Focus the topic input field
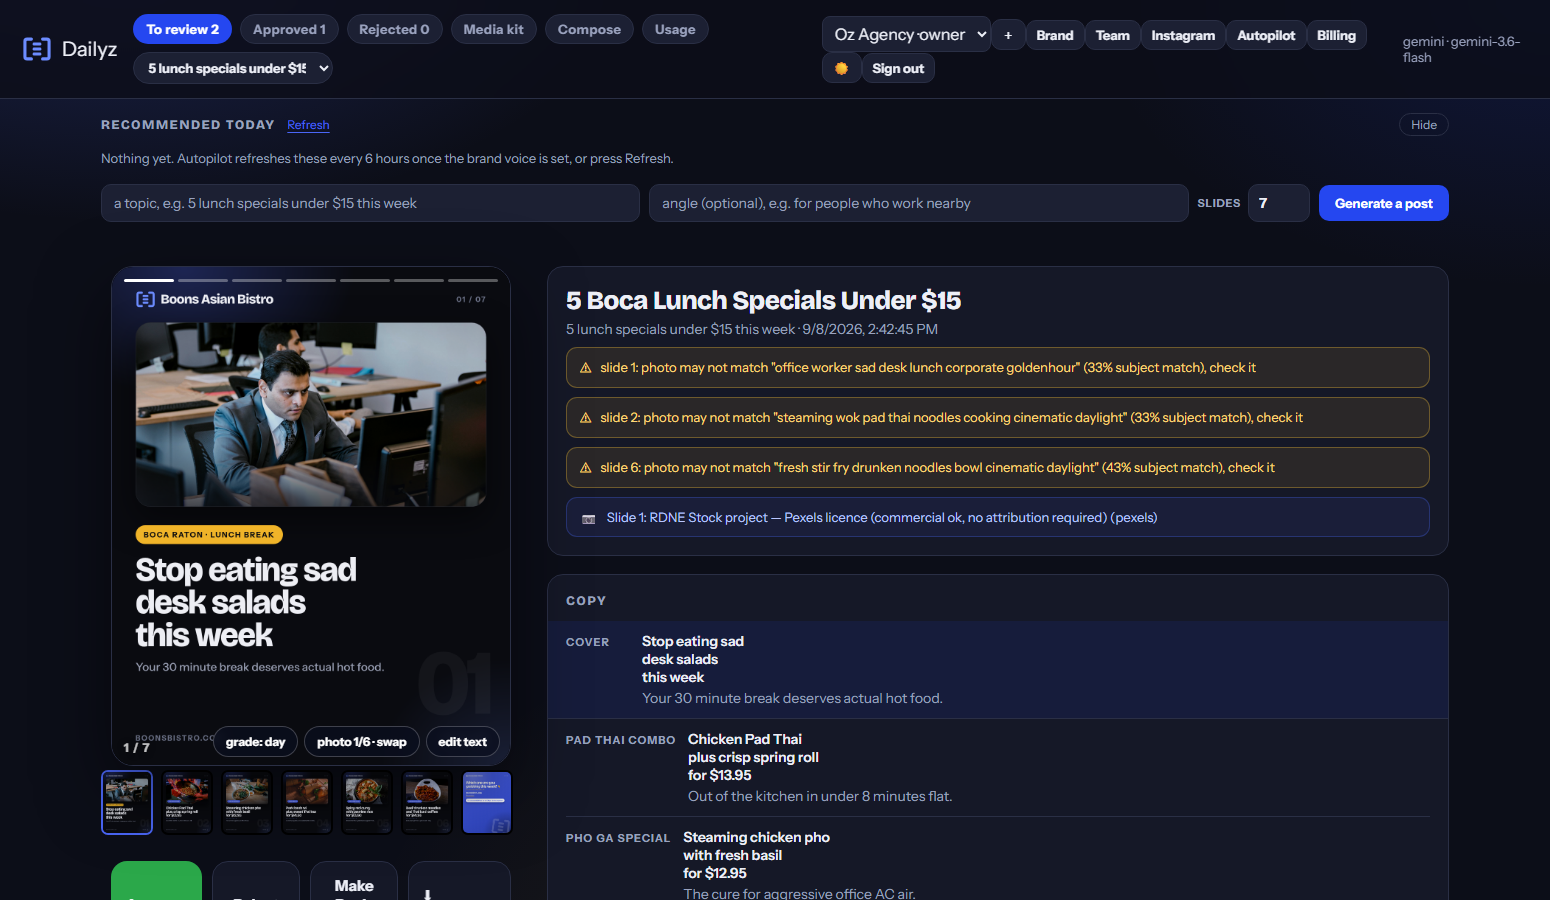 (370, 203)
